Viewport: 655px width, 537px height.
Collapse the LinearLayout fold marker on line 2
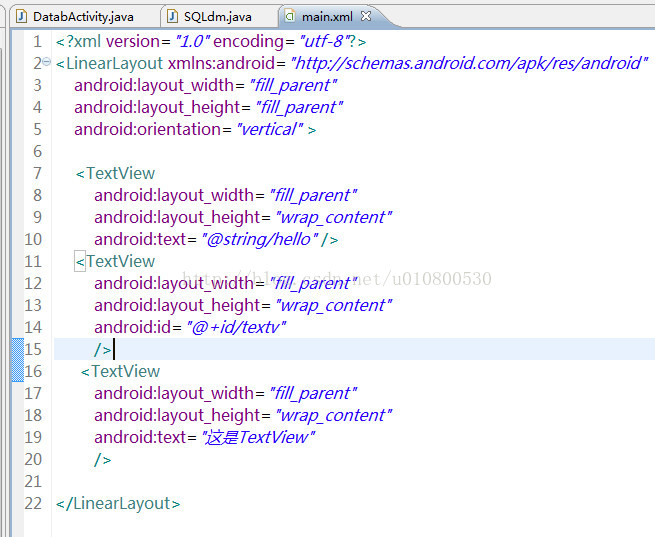(46, 62)
